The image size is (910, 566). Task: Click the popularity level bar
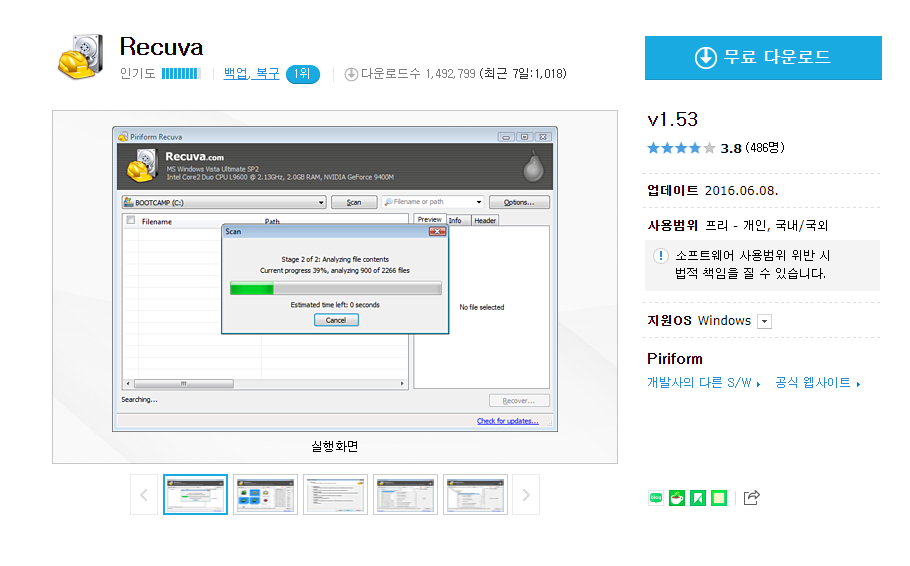click(x=181, y=74)
